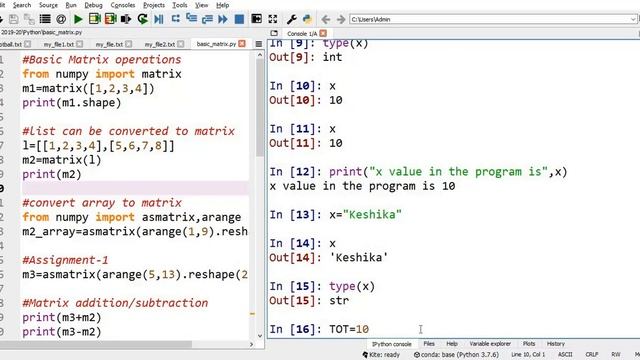Close the basic_matrix.py tab
This screenshot has height=360, width=640.
(242, 44)
